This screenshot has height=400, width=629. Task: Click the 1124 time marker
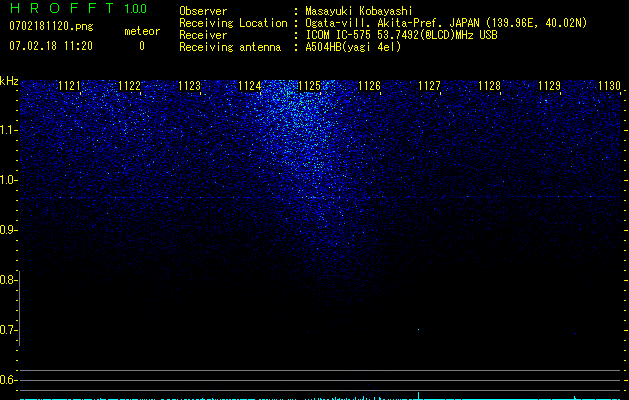[250, 86]
